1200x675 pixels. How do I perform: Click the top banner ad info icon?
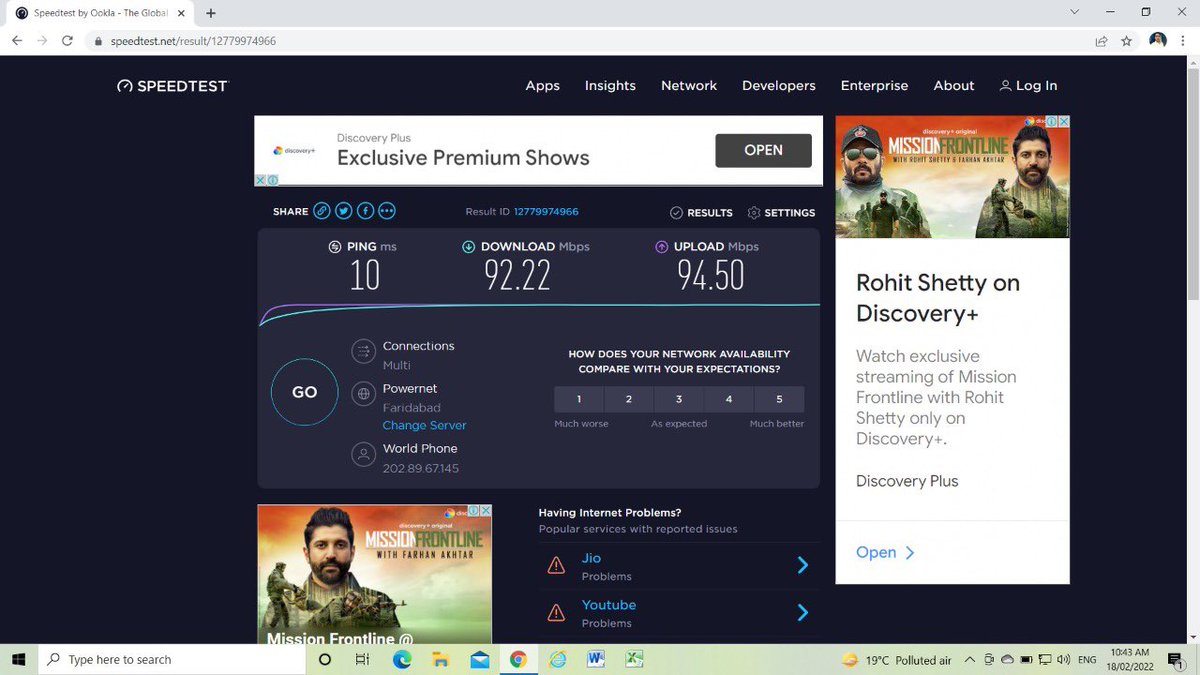[x=272, y=180]
